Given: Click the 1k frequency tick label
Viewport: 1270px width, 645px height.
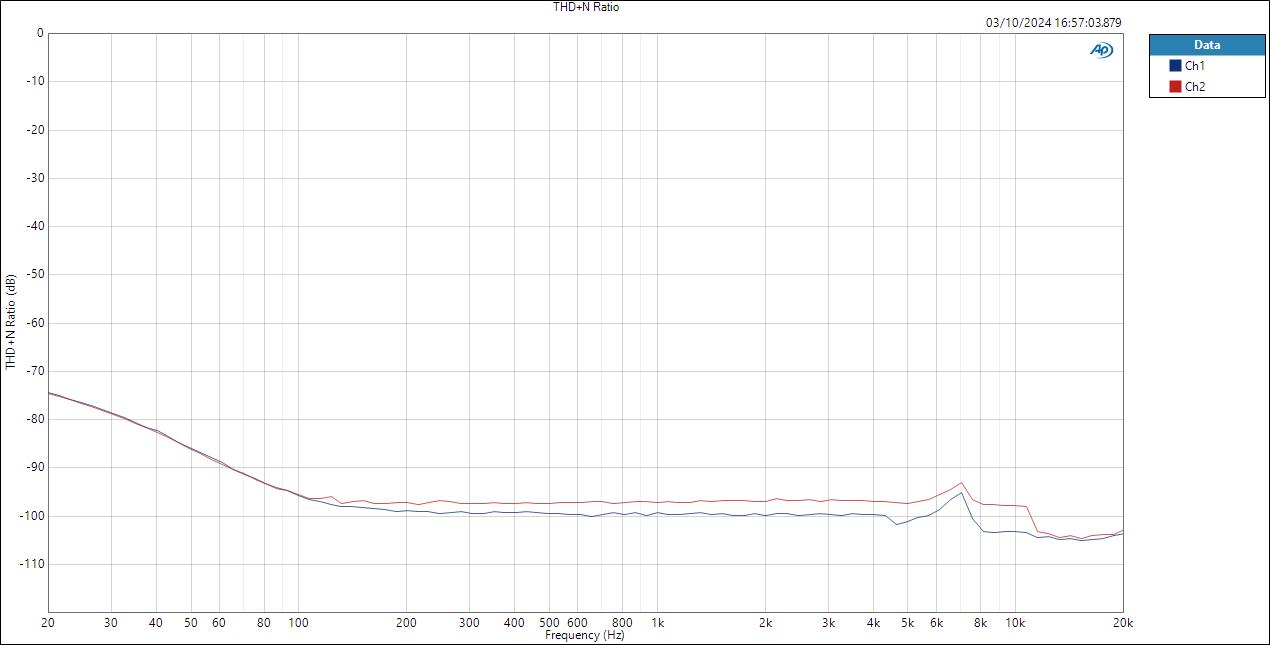Looking at the screenshot, I should [657, 621].
